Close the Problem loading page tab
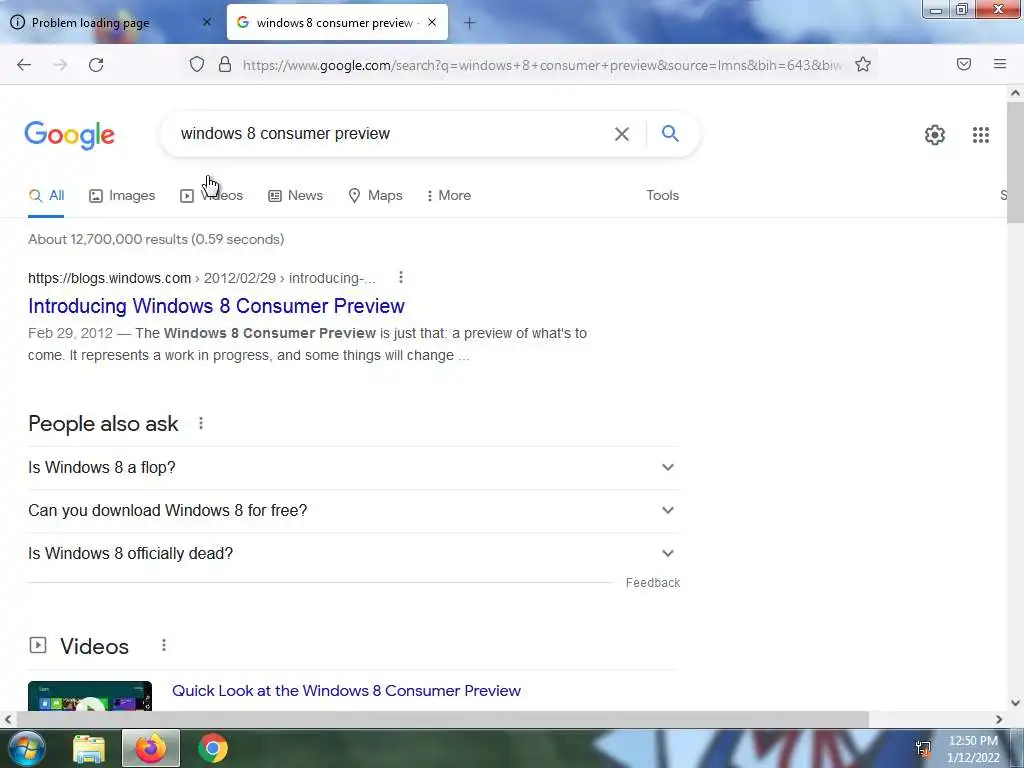The height and width of the screenshot is (768, 1024). (206, 22)
